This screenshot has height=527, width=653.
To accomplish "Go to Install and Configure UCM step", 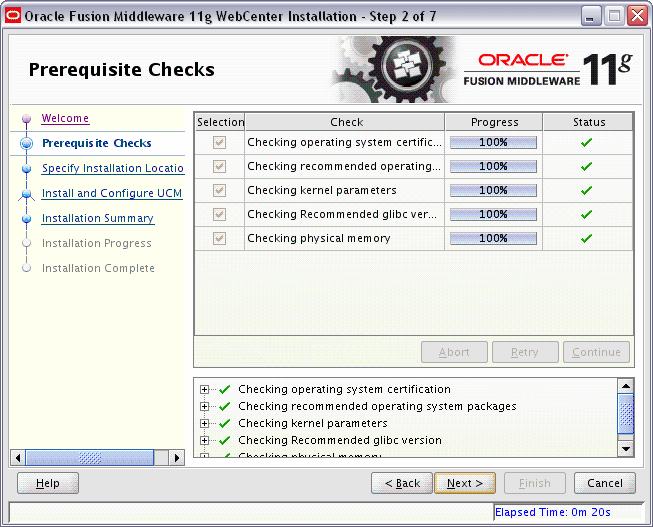I will click(x=112, y=193).
